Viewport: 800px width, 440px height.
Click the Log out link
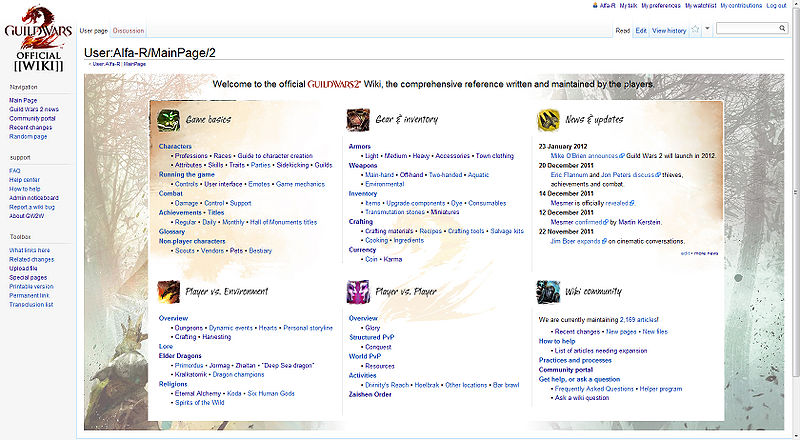point(776,6)
